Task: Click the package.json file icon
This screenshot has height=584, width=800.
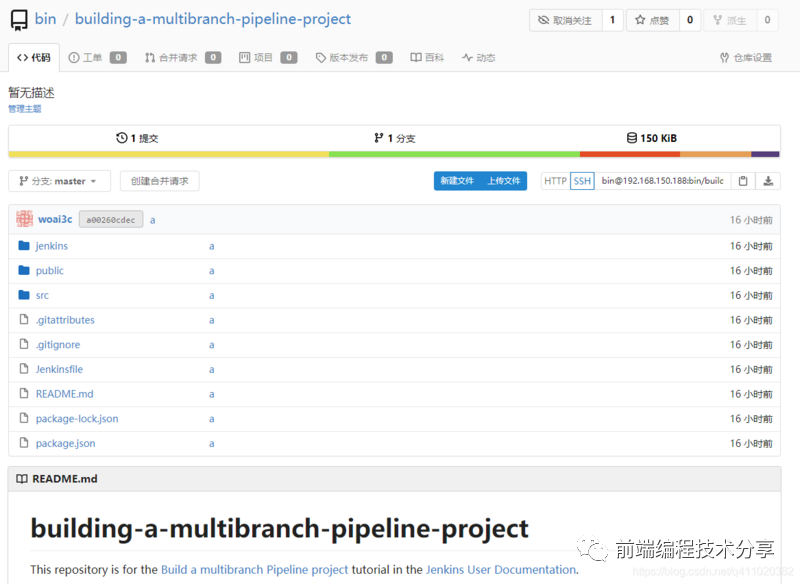Action: coord(24,442)
